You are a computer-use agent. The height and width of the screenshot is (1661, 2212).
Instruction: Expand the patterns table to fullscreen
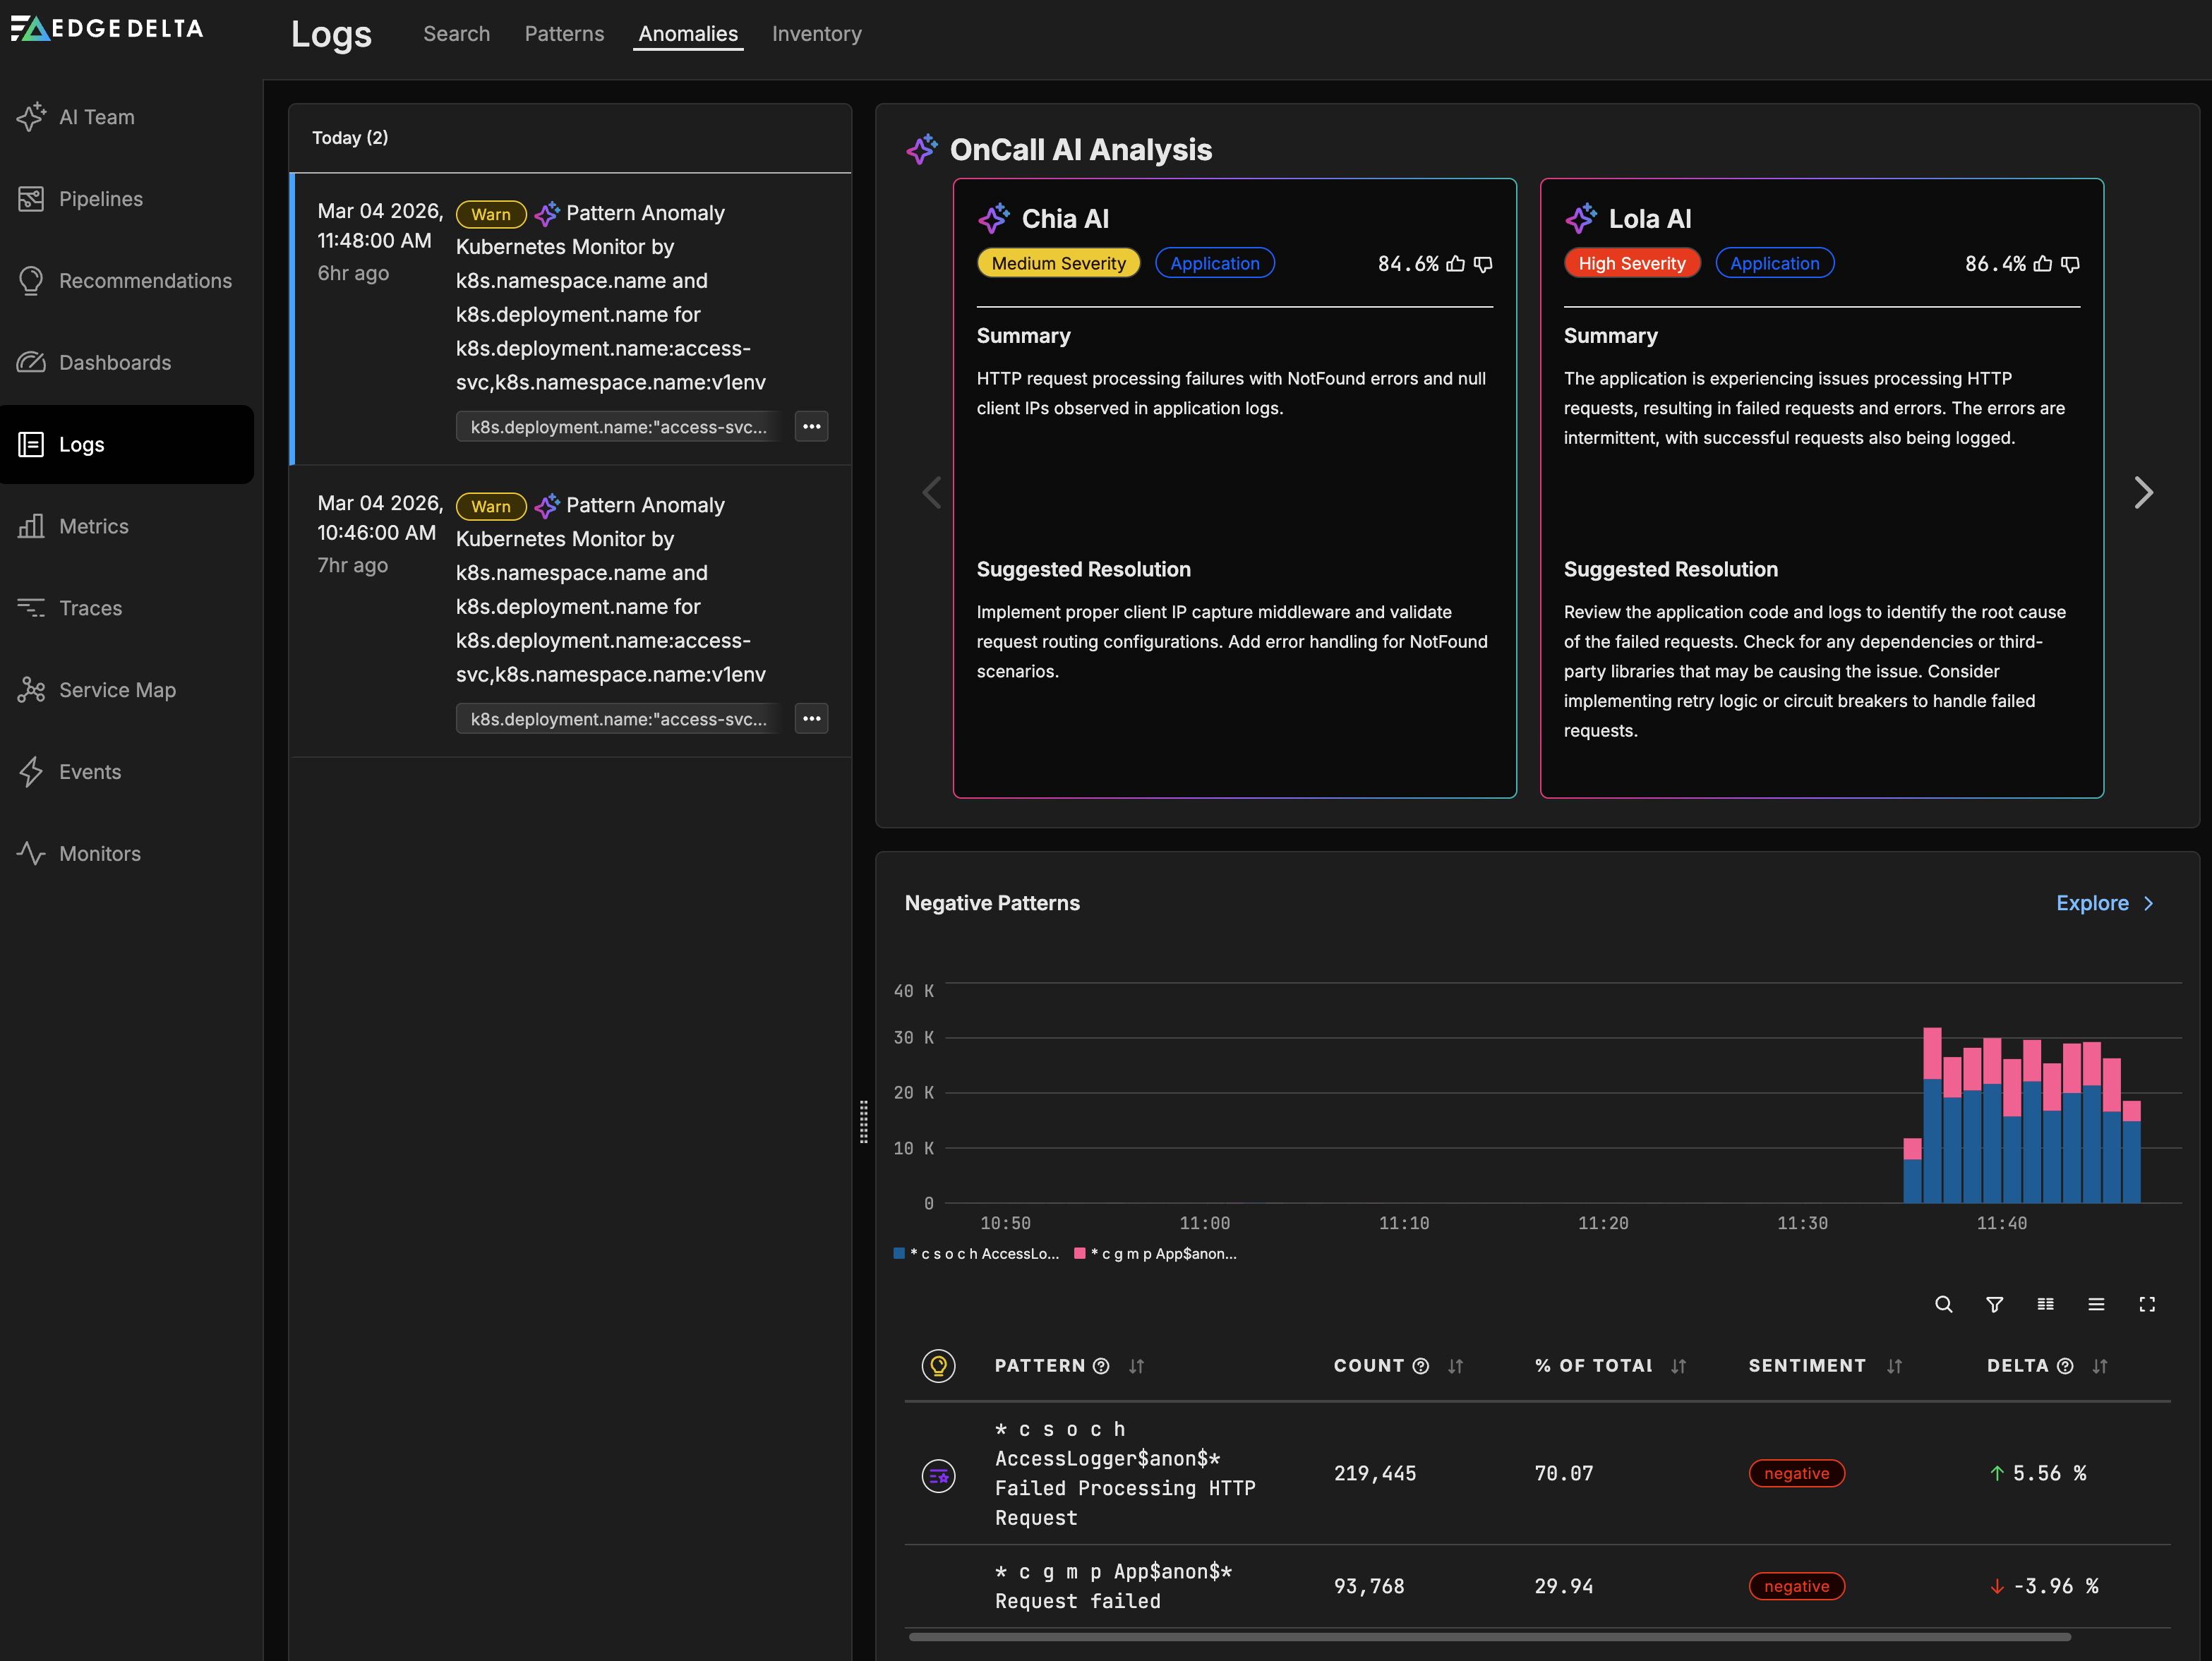pyautogui.click(x=2147, y=1304)
